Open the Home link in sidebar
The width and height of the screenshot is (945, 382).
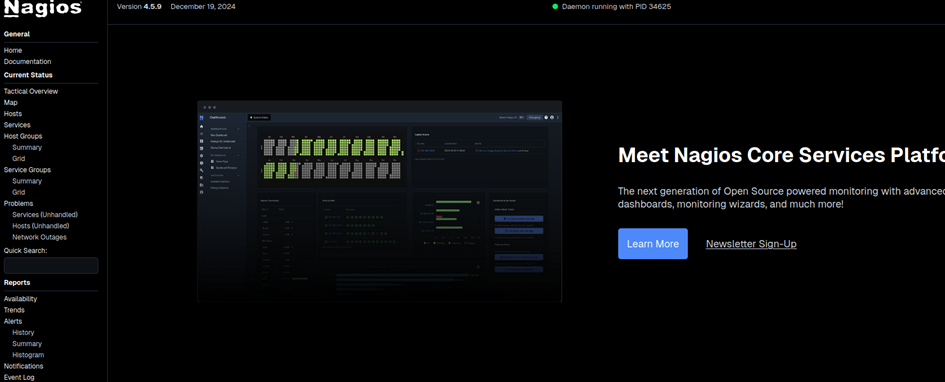pos(13,51)
